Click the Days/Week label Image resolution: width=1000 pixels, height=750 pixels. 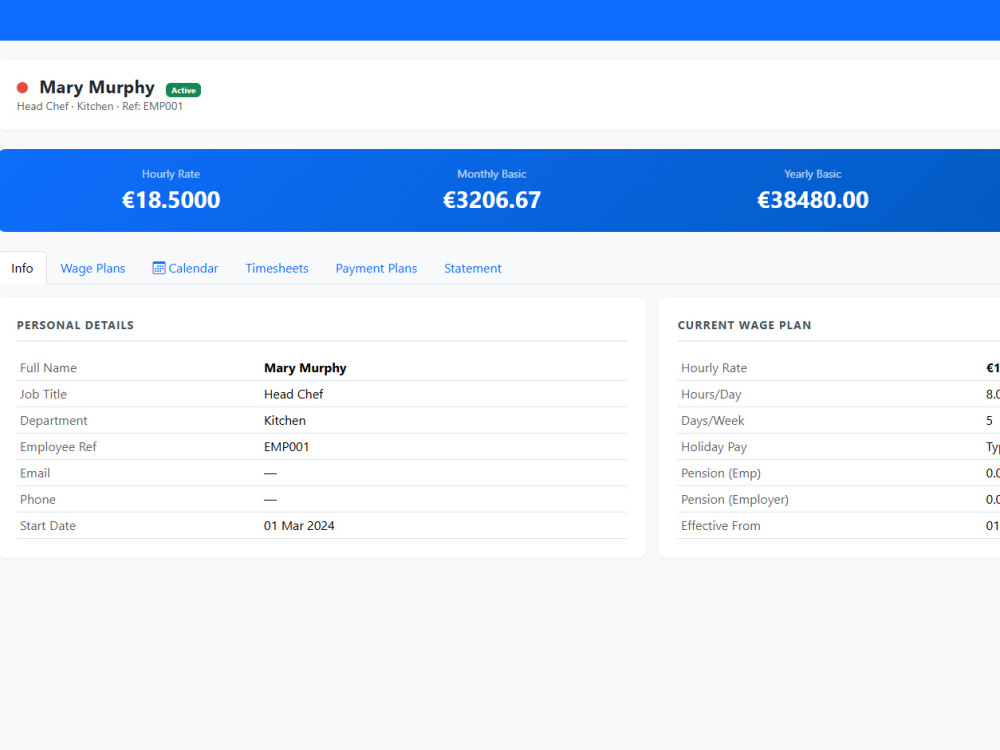(712, 420)
